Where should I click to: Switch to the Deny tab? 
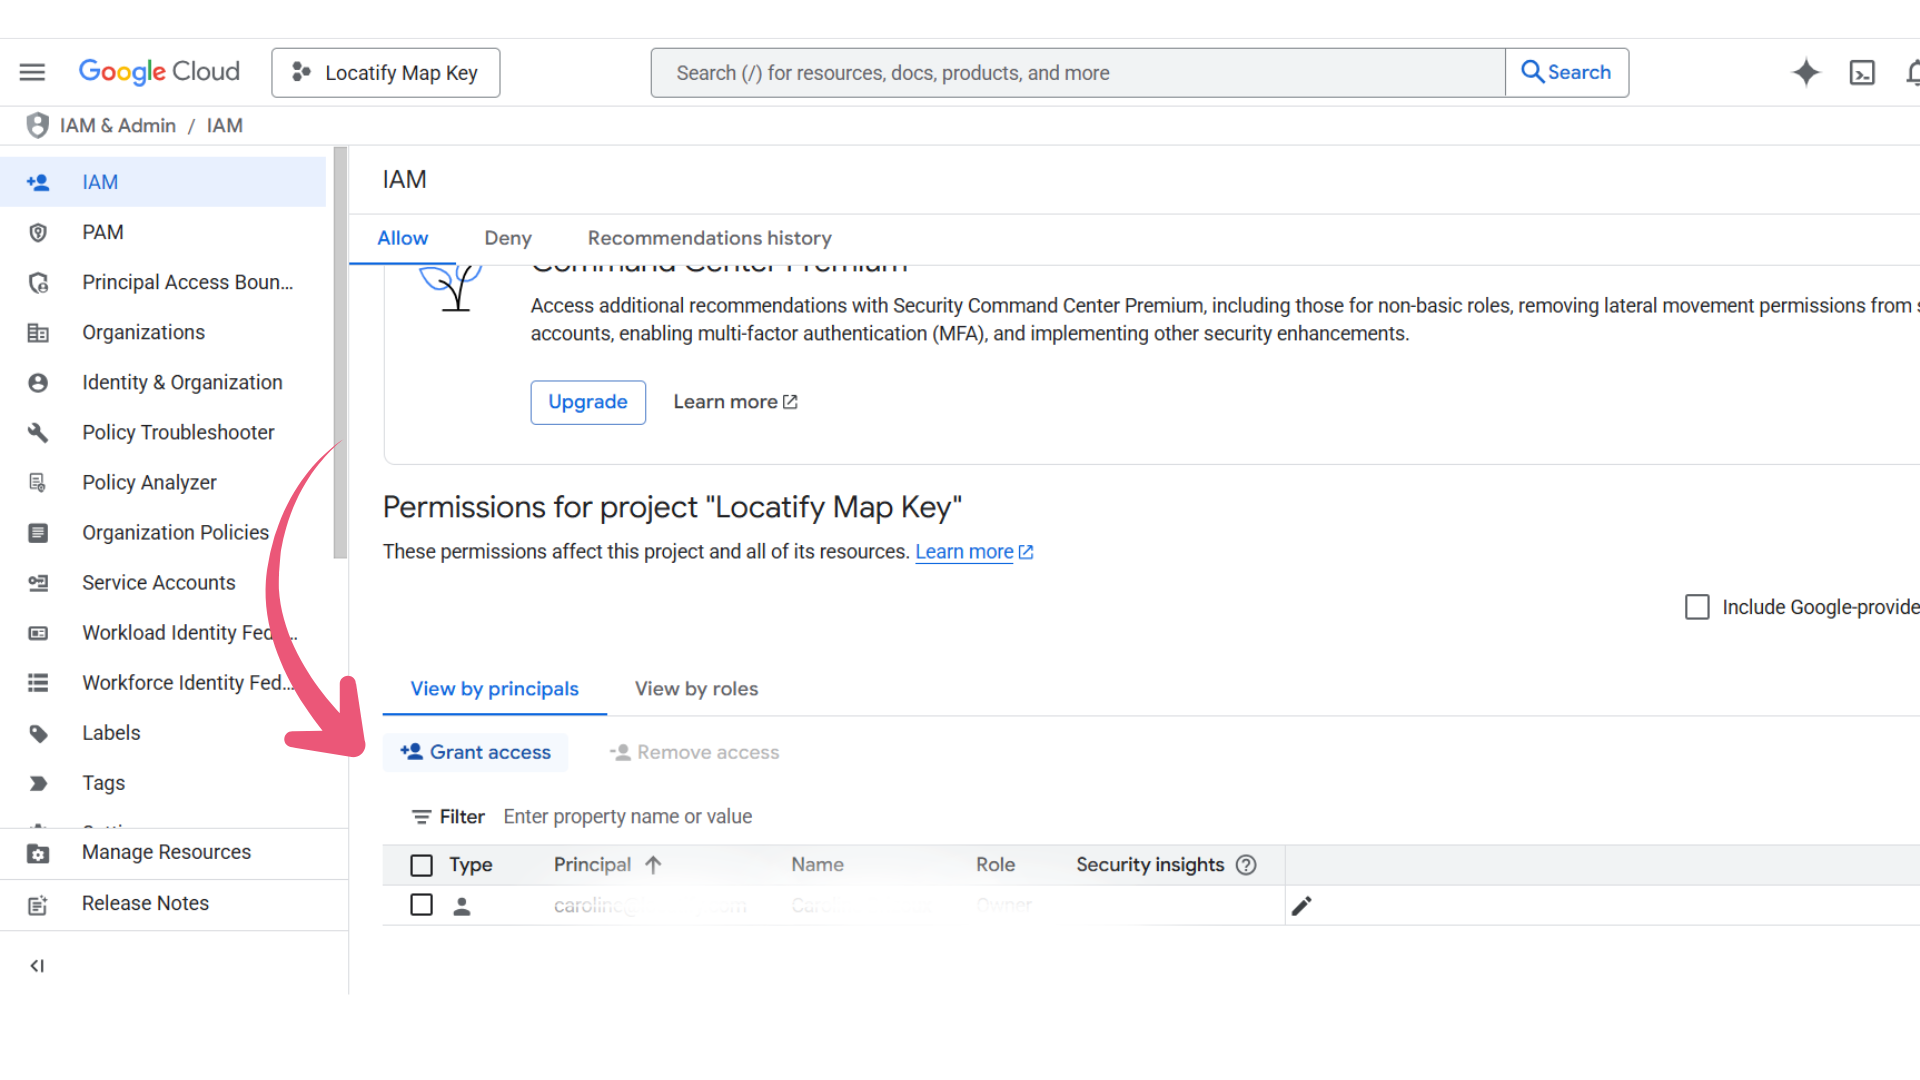tap(508, 238)
